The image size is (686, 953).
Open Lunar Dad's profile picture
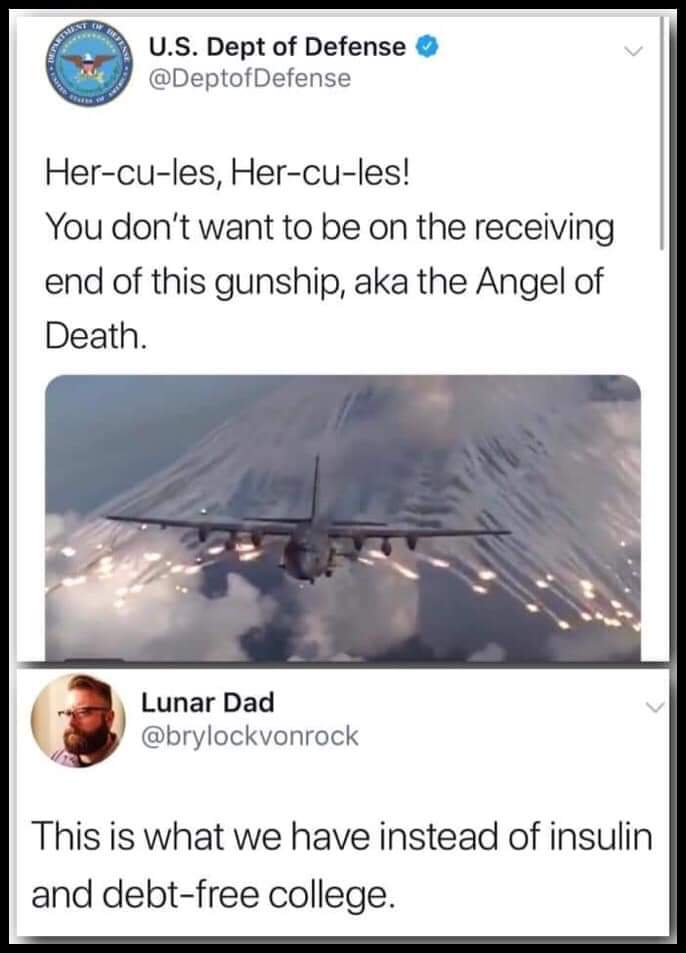point(78,721)
